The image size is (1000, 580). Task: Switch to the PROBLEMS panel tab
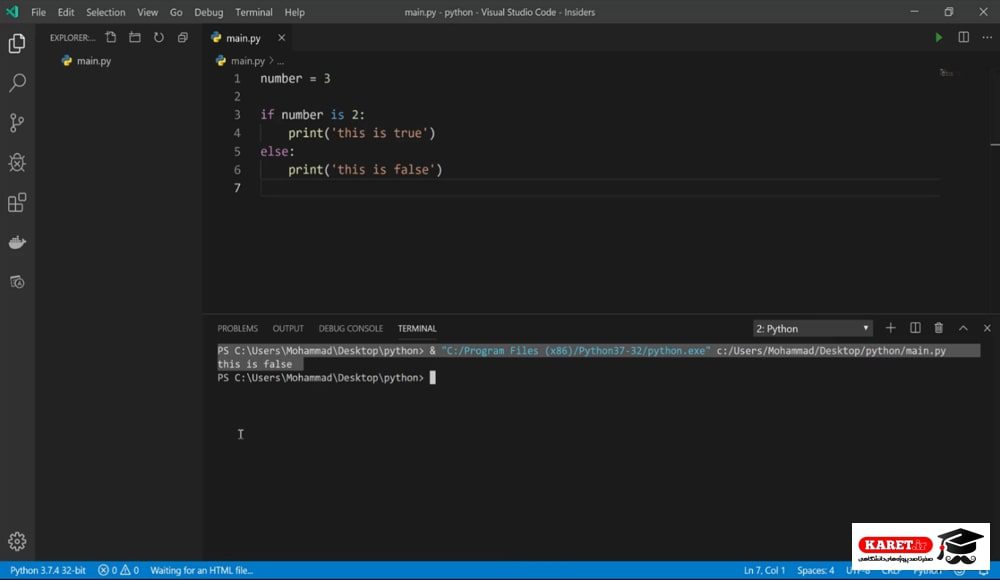pos(238,329)
